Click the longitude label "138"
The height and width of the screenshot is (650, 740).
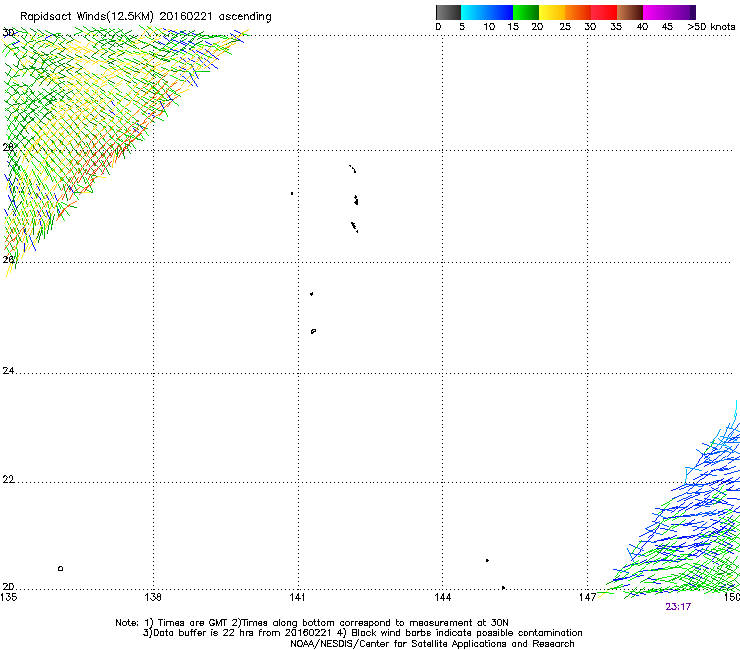[x=153, y=597]
